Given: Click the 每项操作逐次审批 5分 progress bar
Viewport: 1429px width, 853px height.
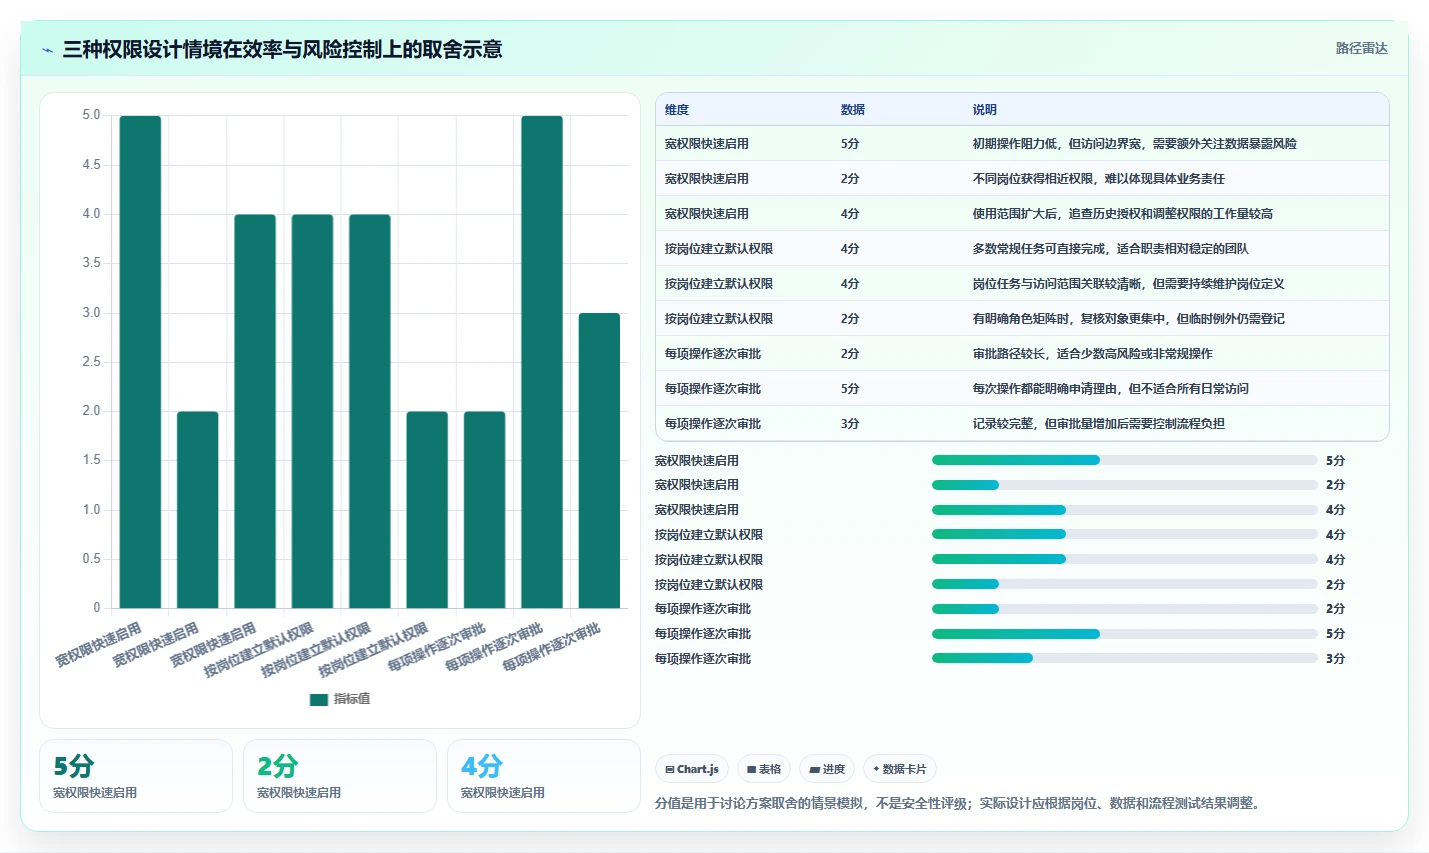Looking at the screenshot, I should pyautogui.click(x=1125, y=634).
